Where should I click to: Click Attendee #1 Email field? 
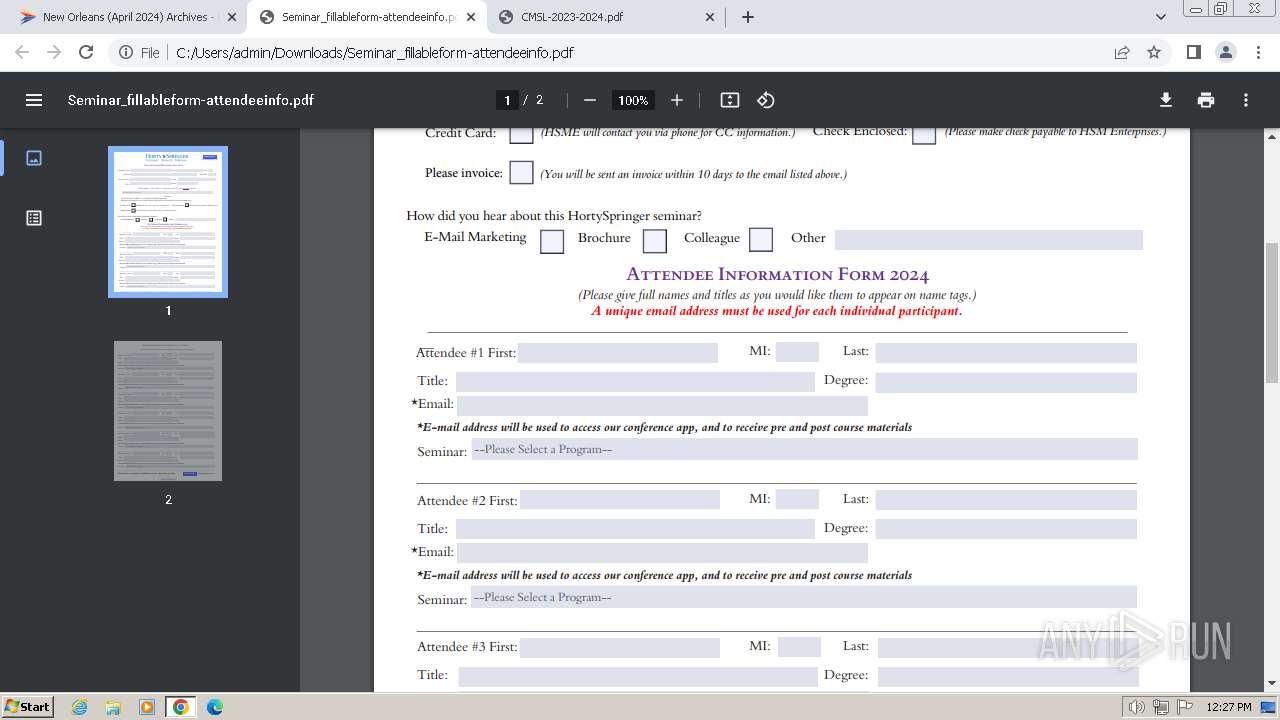tap(662, 405)
